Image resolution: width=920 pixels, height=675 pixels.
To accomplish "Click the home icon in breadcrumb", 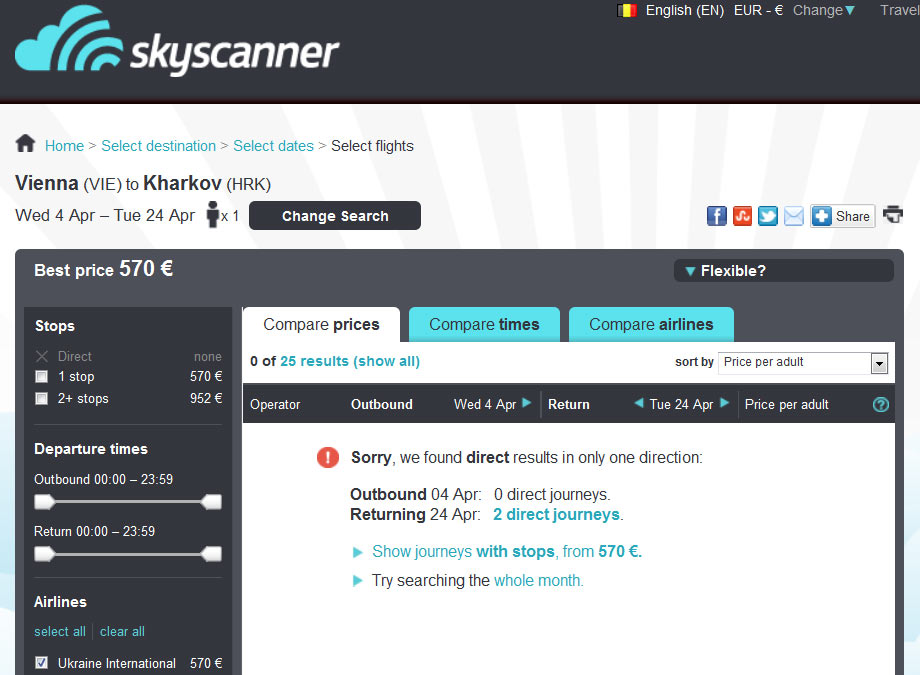I will tap(25, 143).
